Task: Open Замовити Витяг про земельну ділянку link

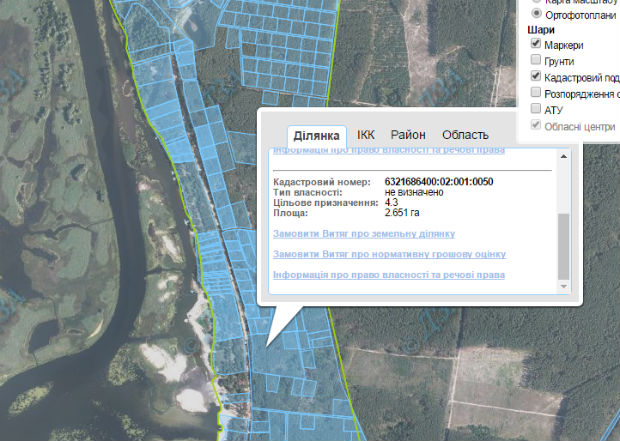Action: point(364,234)
